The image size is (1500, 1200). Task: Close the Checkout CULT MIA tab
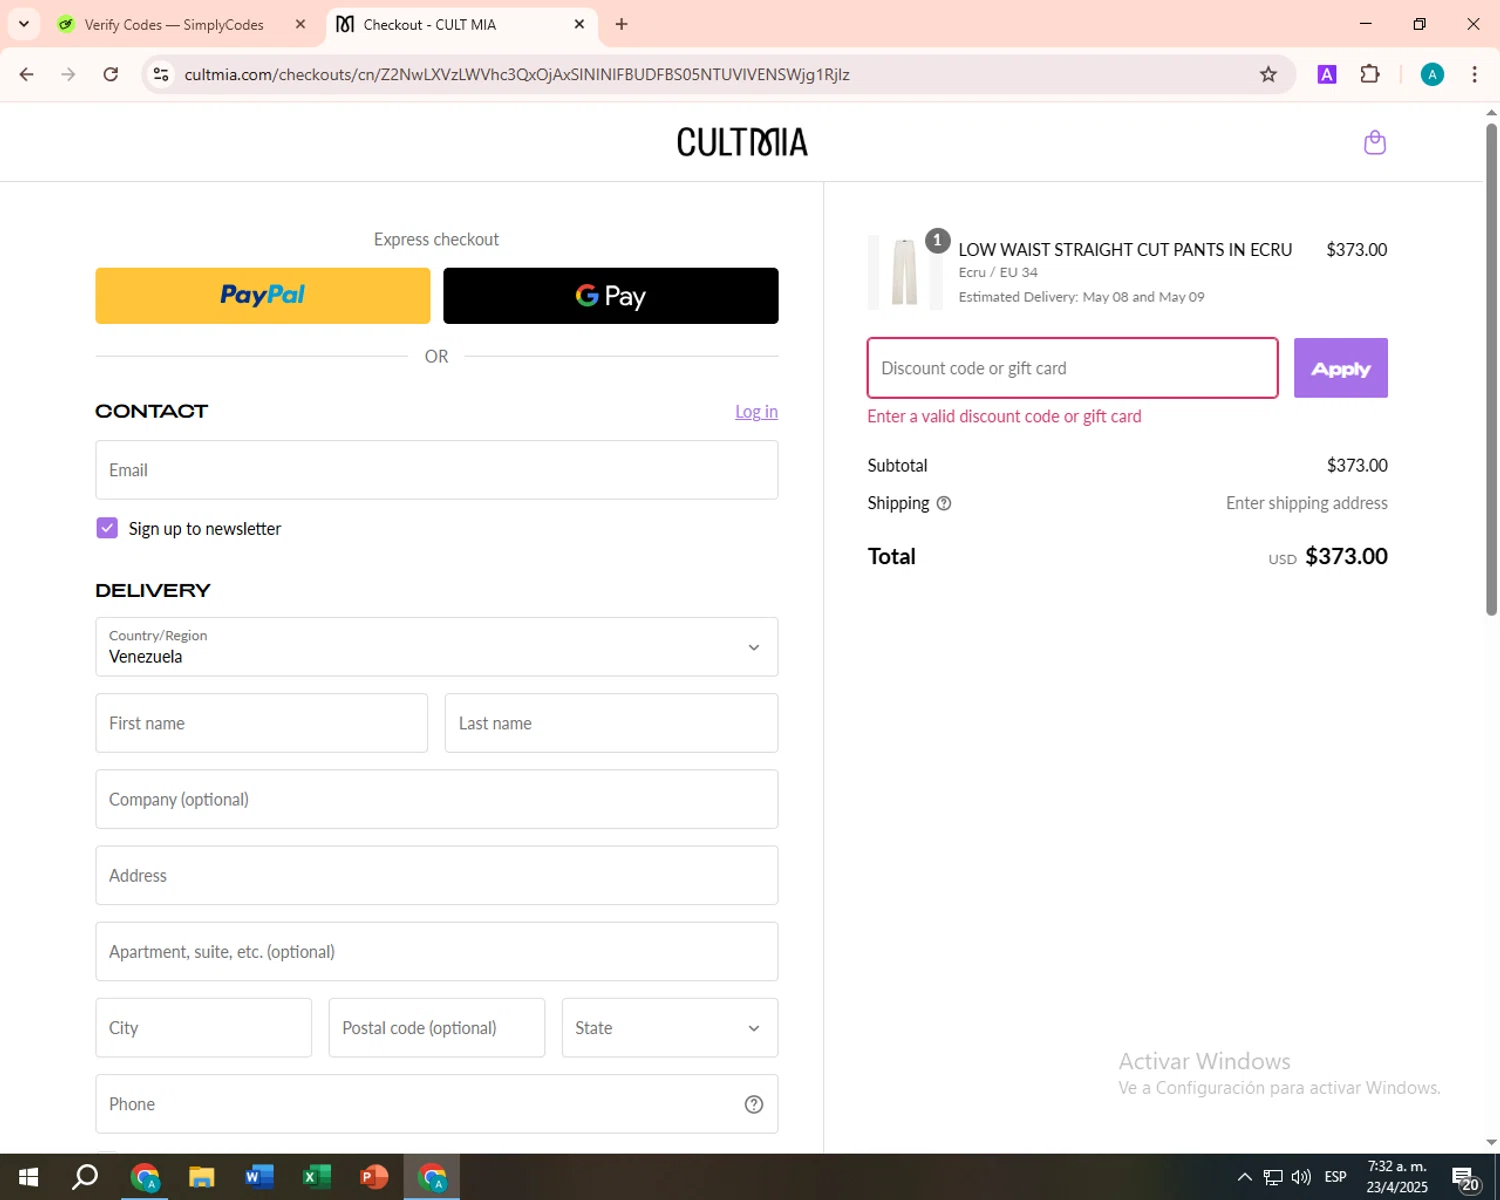point(579,24)
